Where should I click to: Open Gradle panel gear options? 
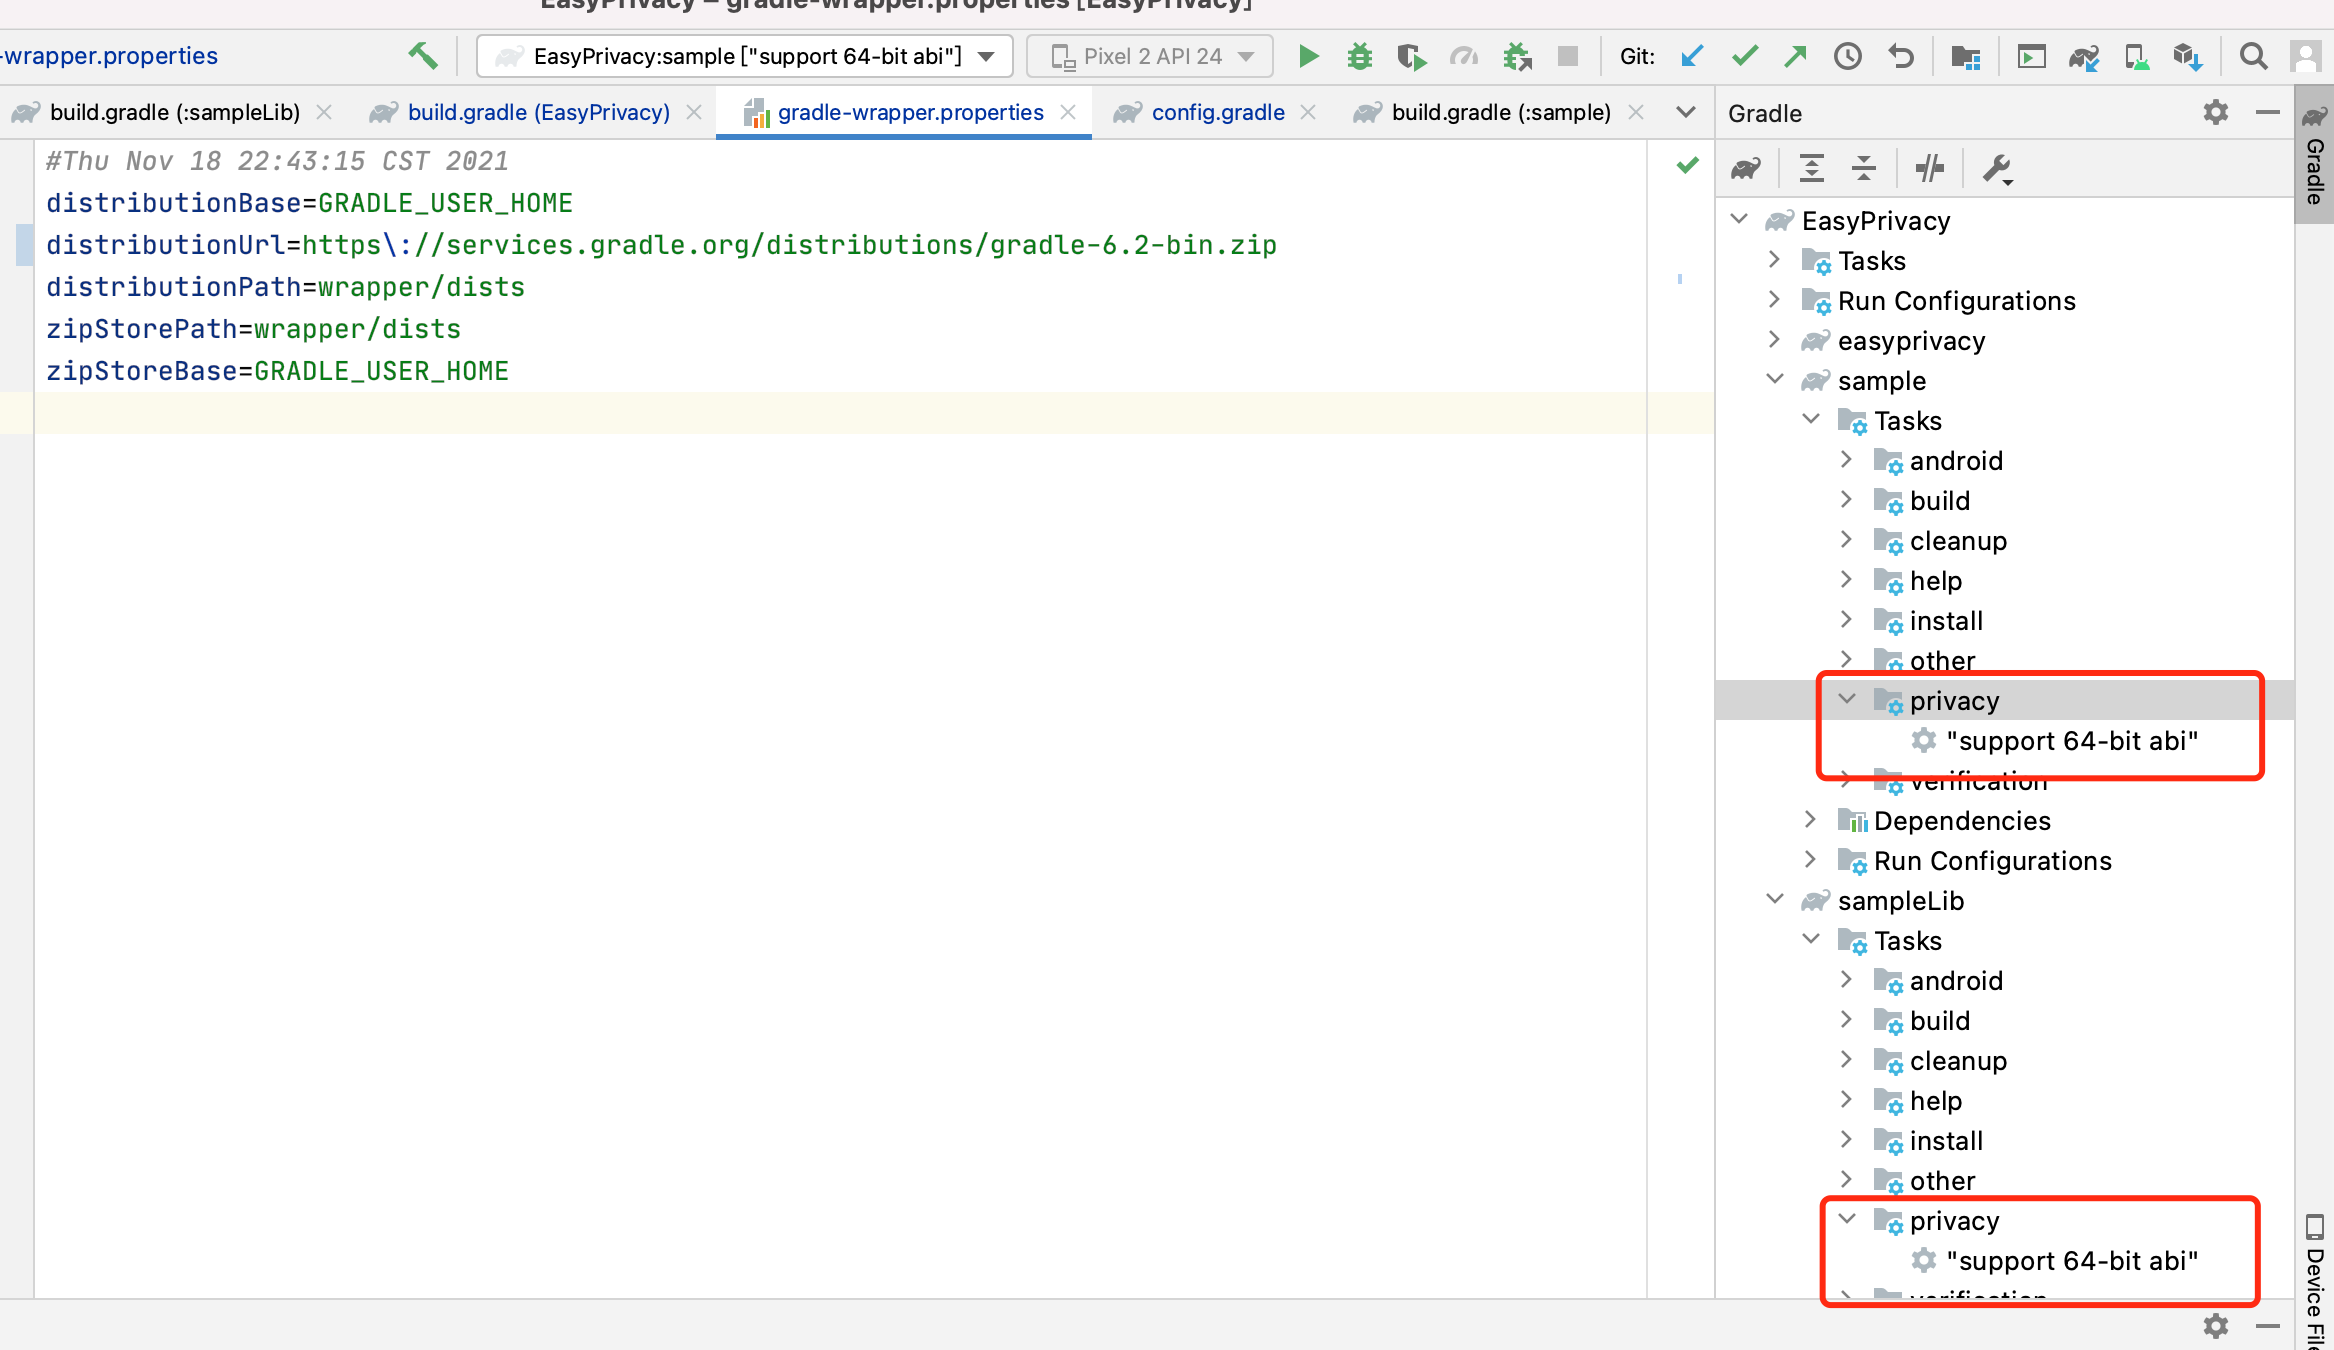(x=2216, y=112)
